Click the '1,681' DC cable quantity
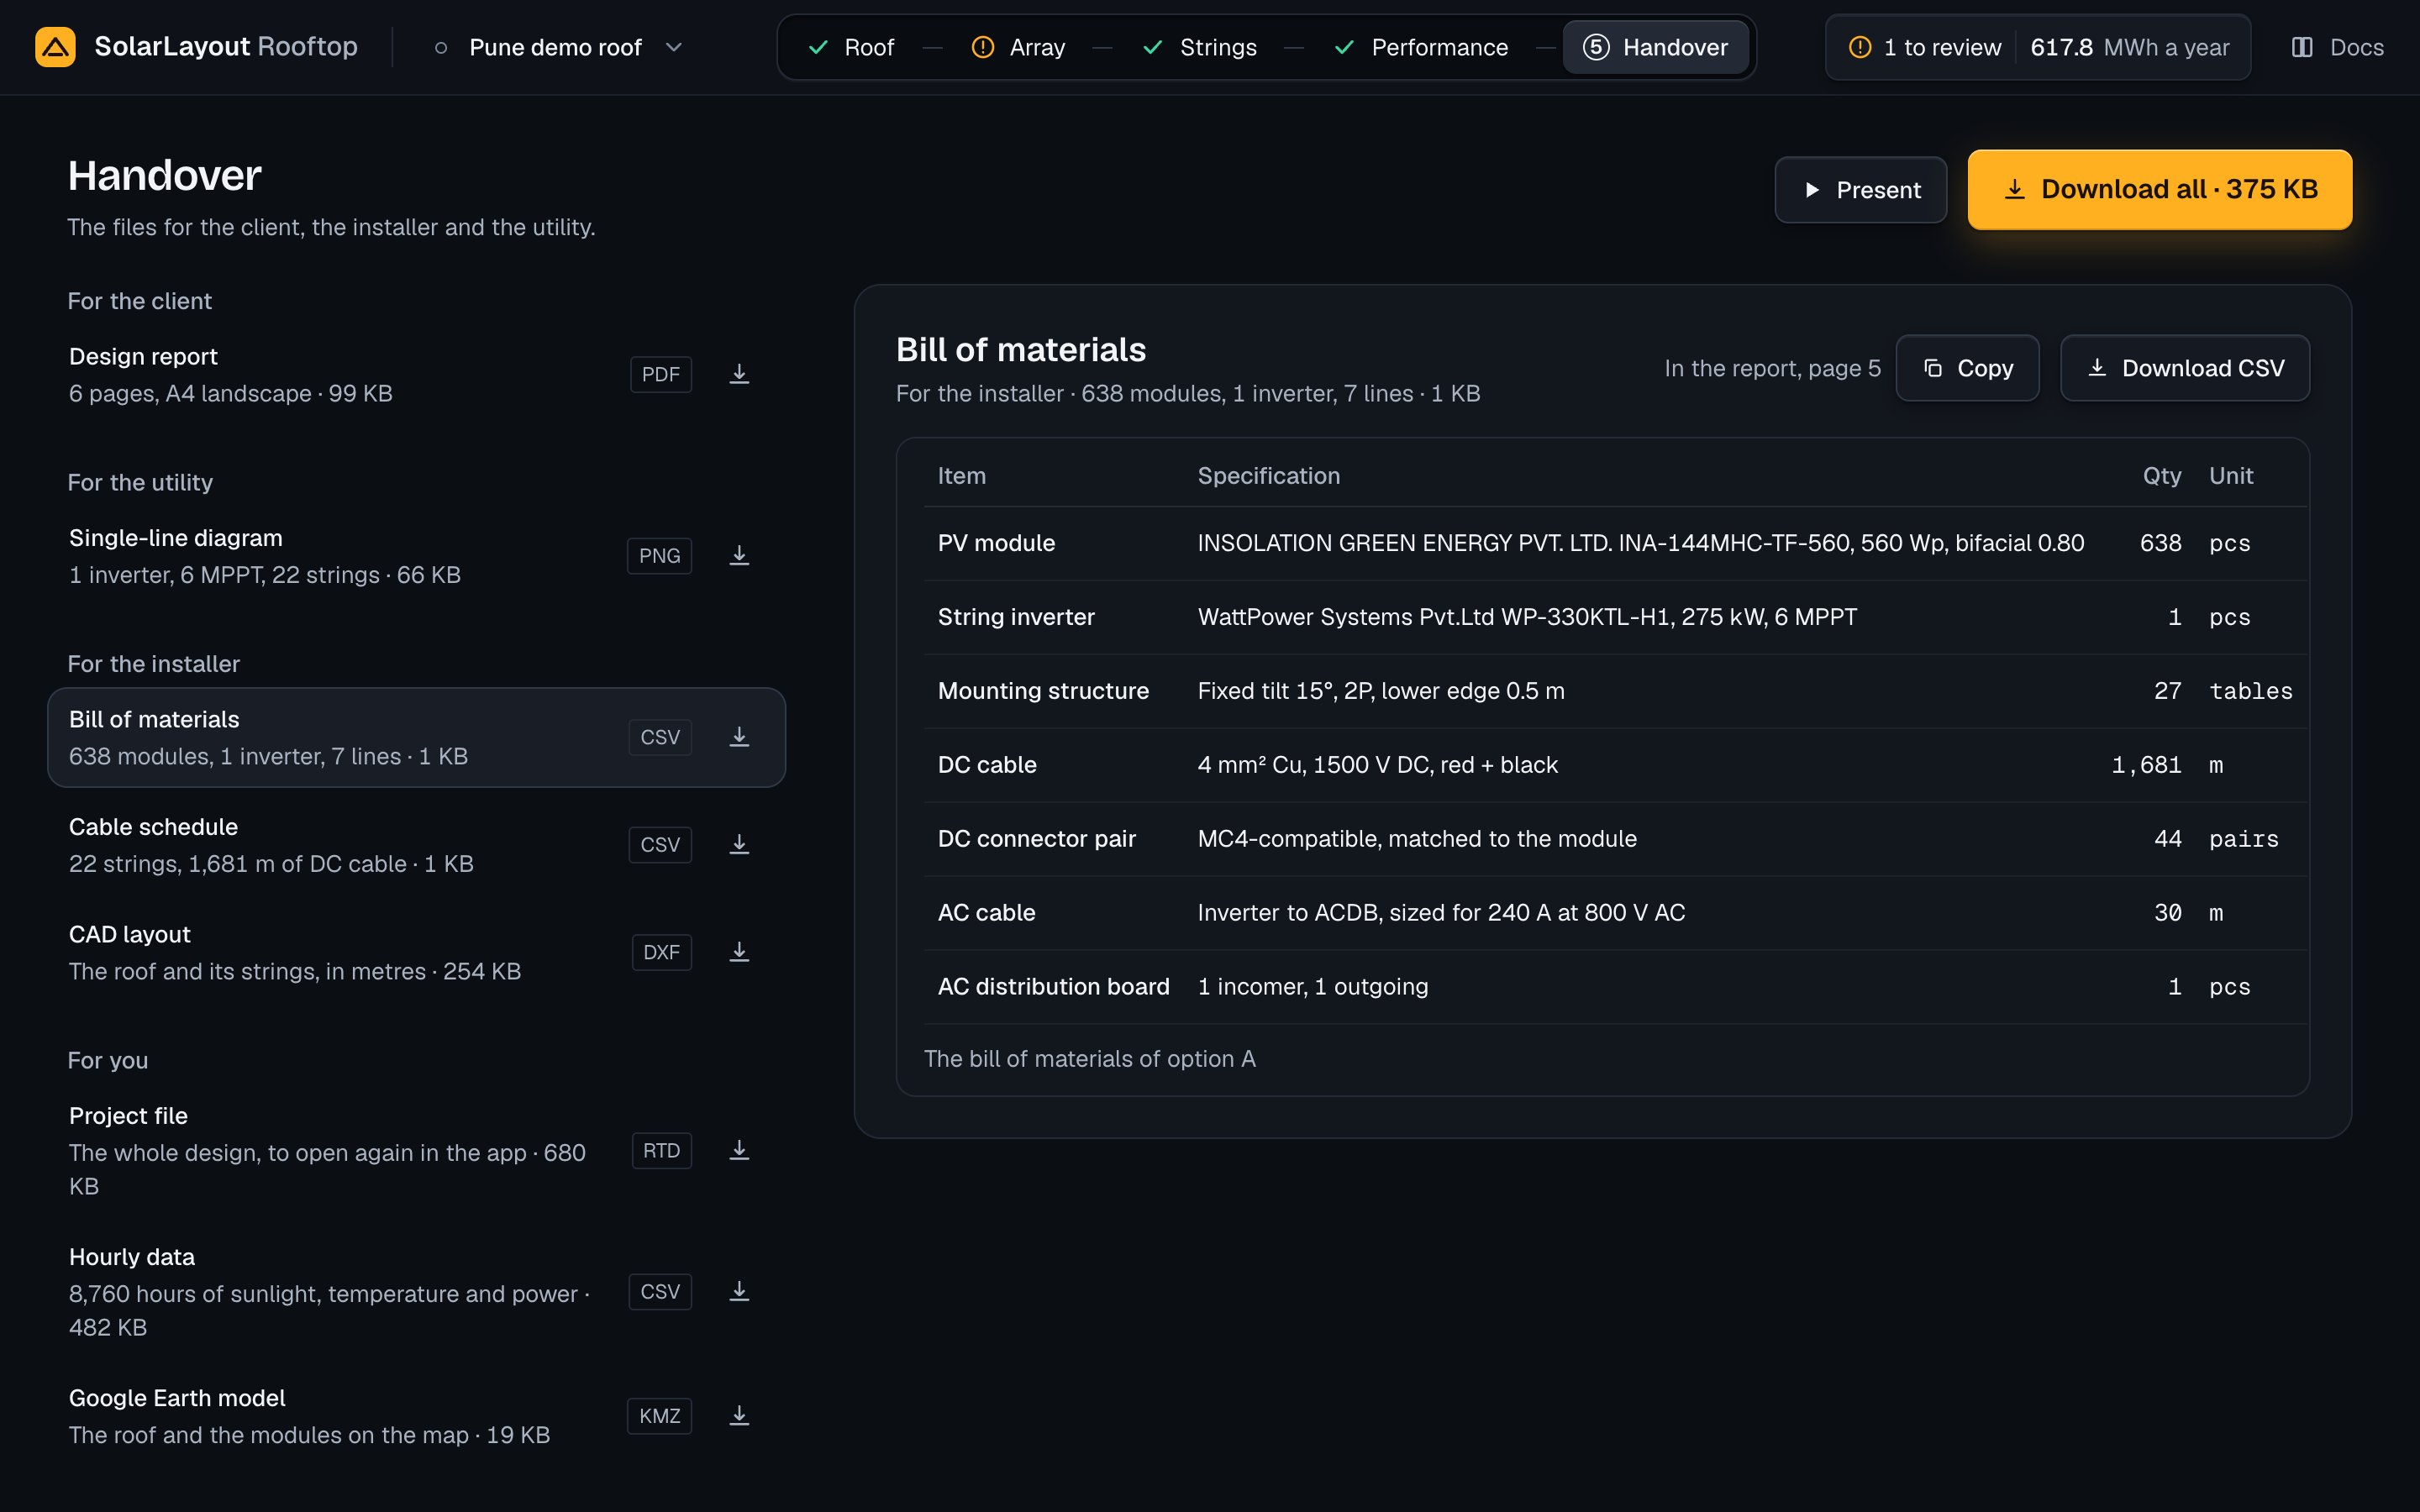 (x=2146, y=765)
